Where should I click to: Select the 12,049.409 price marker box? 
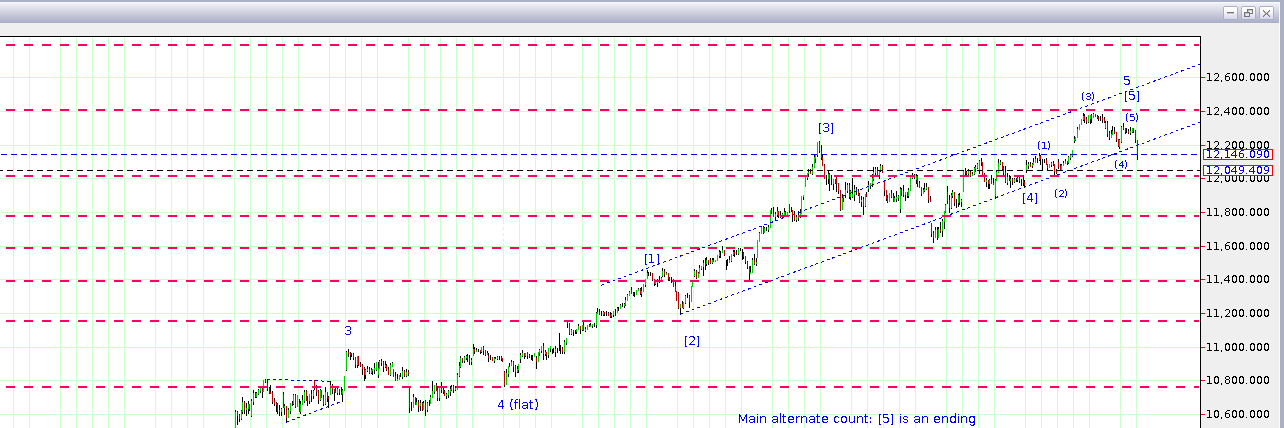(x=1237, y=171)
